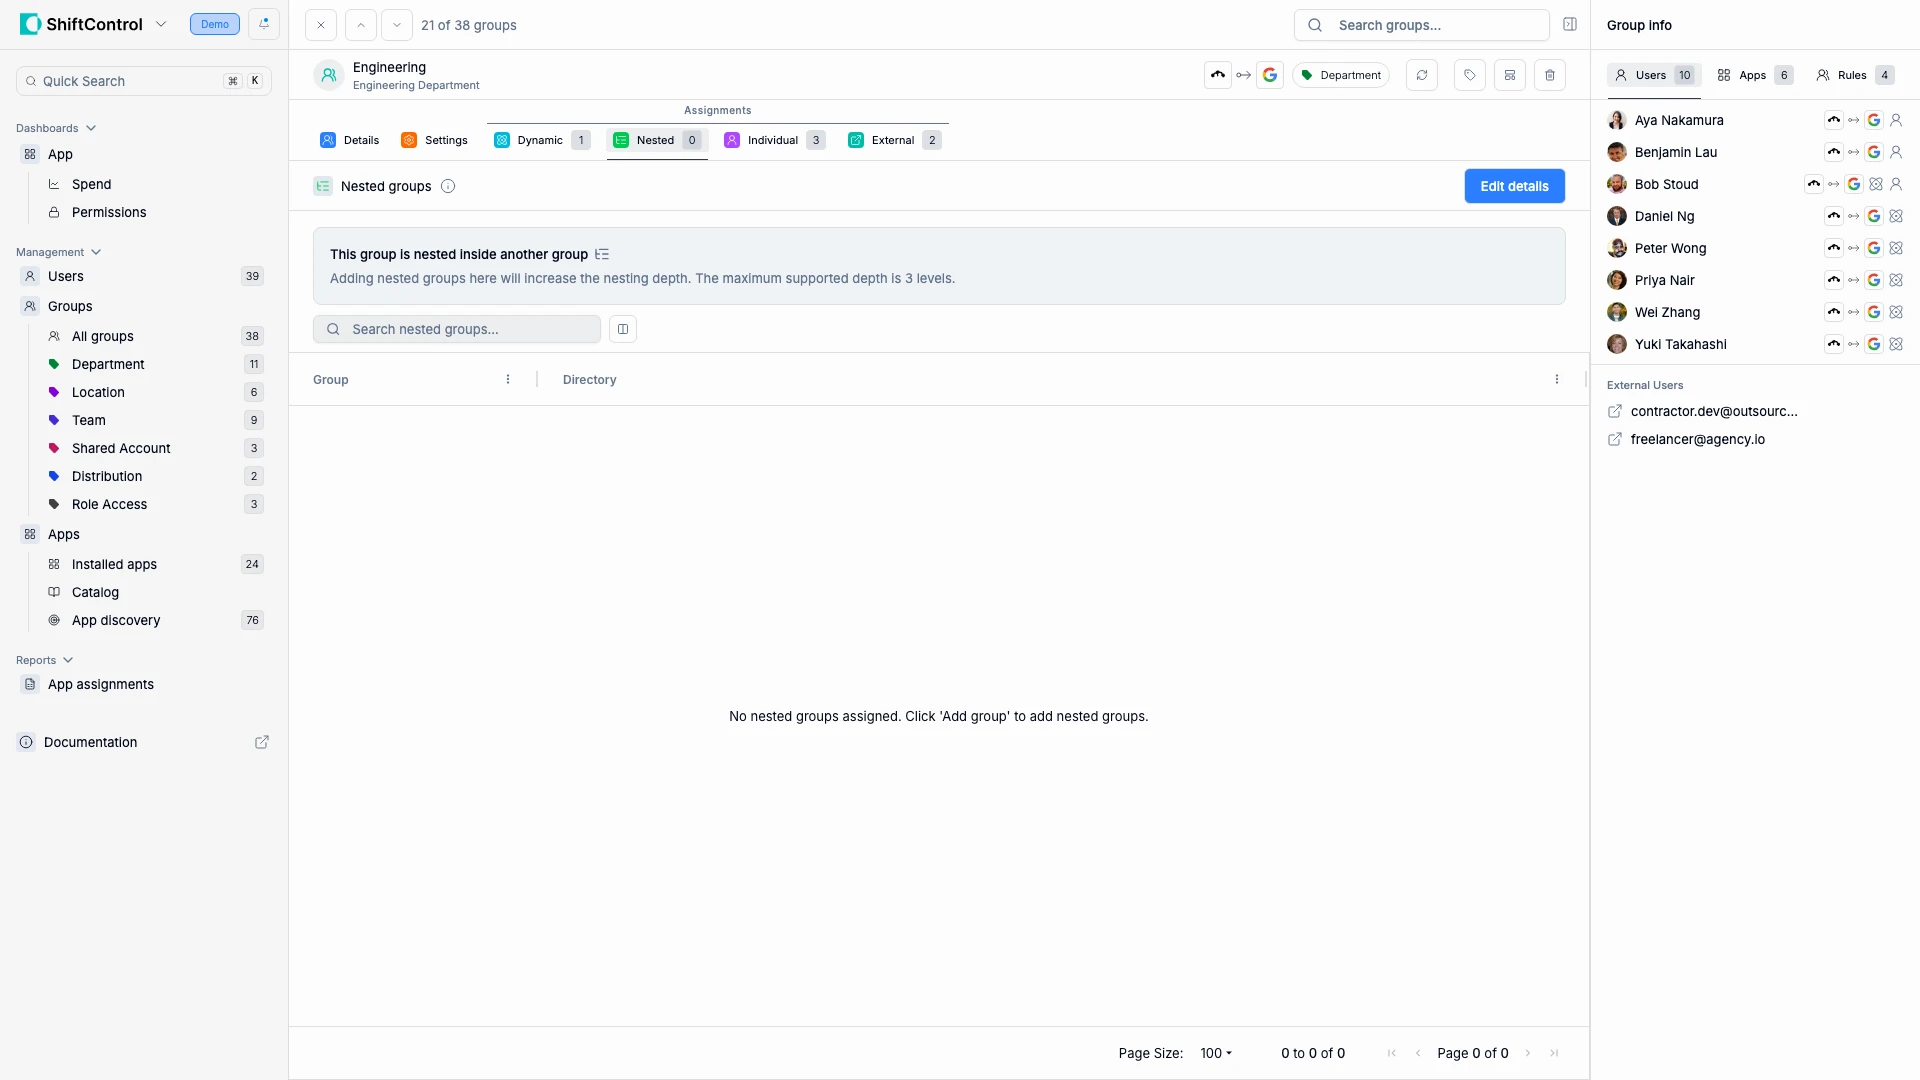This screenshot has height=1080, width=1920.
Task: Click the Search groups field
Action: click(x=1421, y=25)
